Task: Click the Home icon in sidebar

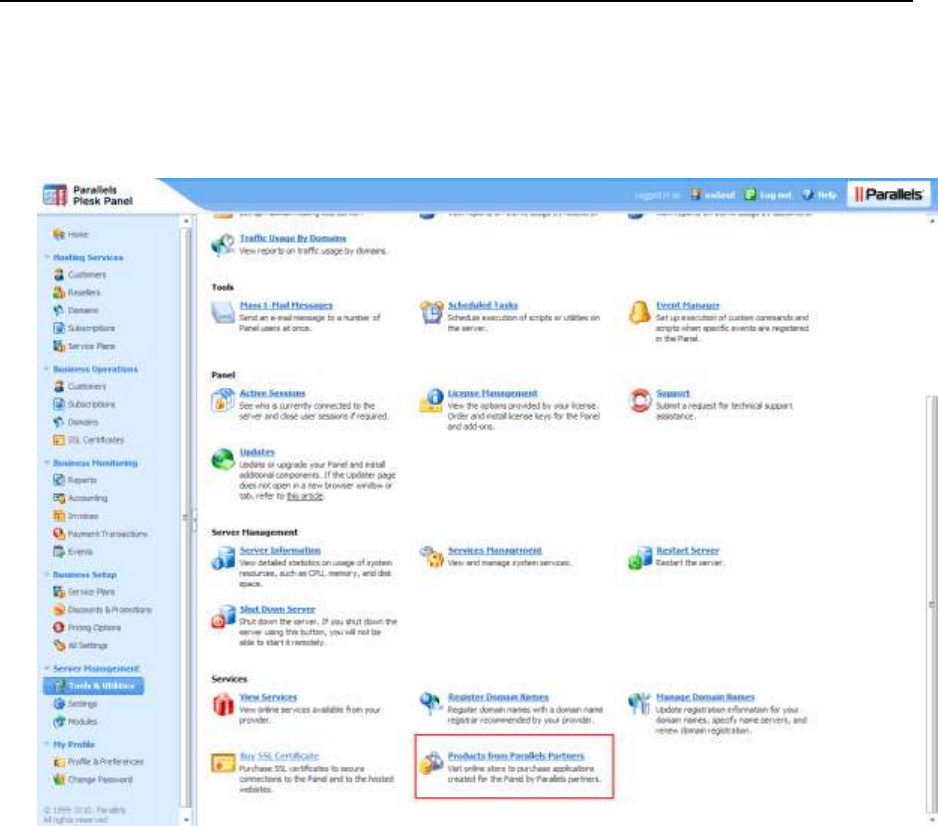Action: coord(58,234)
